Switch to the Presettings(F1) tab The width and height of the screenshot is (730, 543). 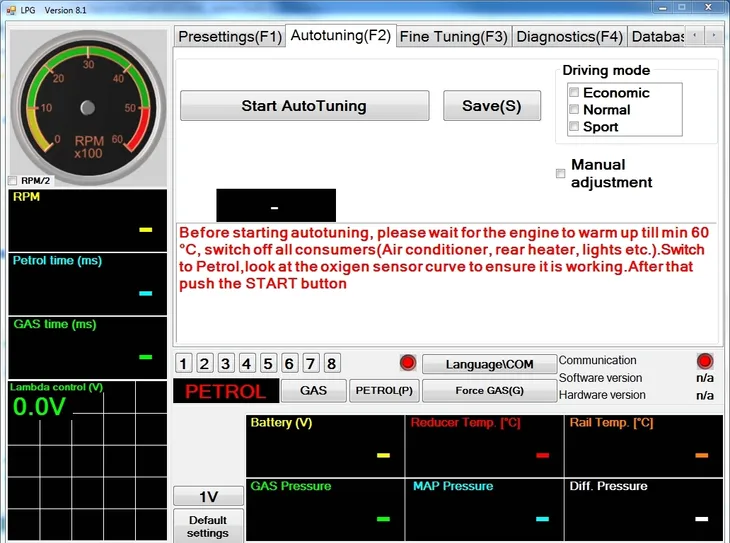click(229, 37)
